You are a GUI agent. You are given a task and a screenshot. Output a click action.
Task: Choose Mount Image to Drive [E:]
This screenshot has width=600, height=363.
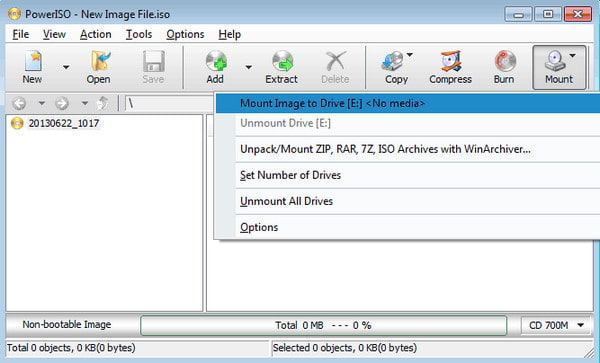pyautogui.click(x=408, y=103)
